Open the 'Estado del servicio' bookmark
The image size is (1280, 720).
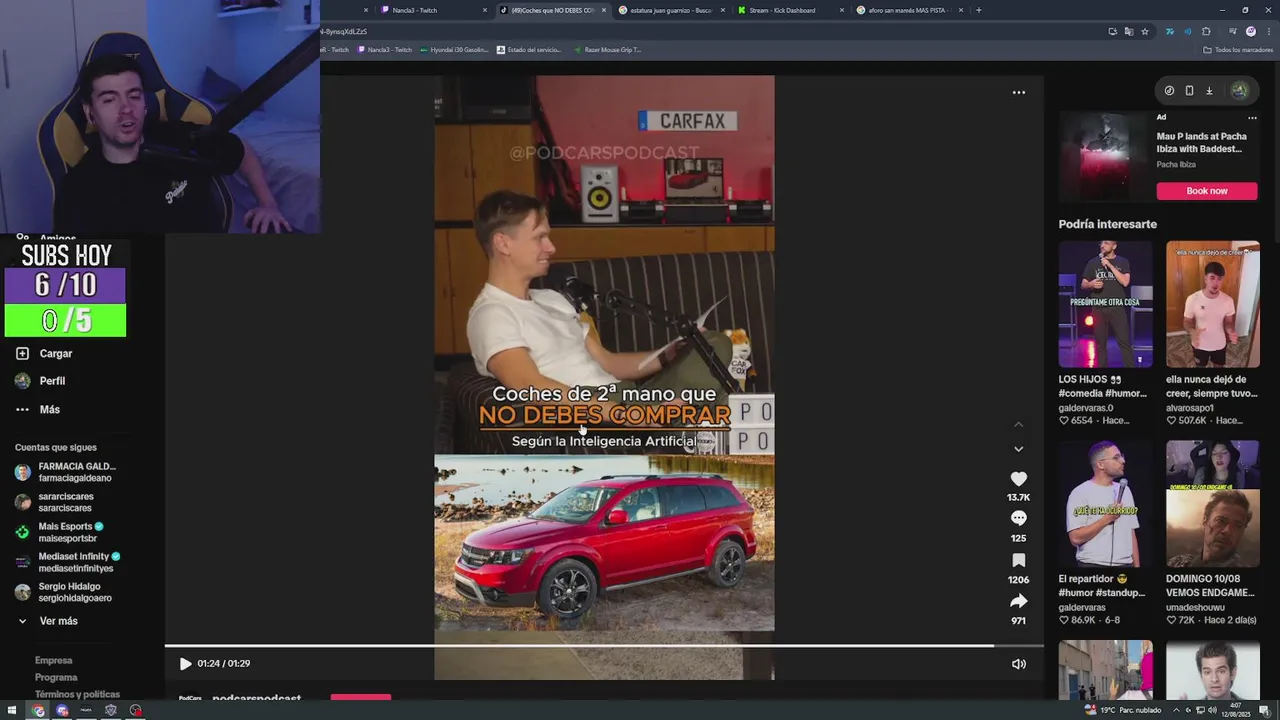529,50
